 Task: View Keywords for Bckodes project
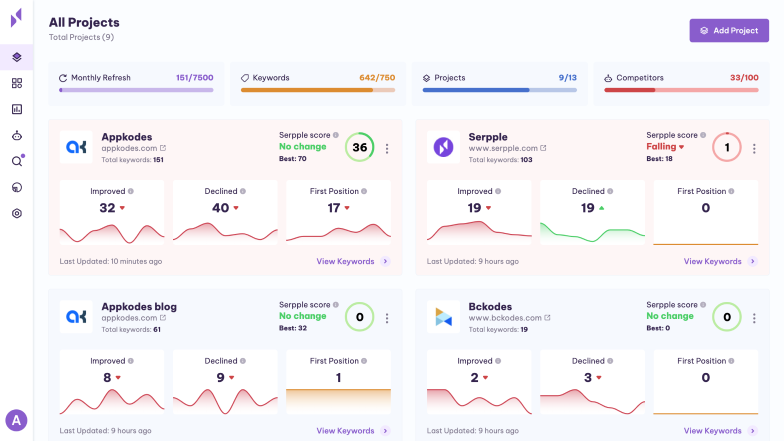(720, 431)
